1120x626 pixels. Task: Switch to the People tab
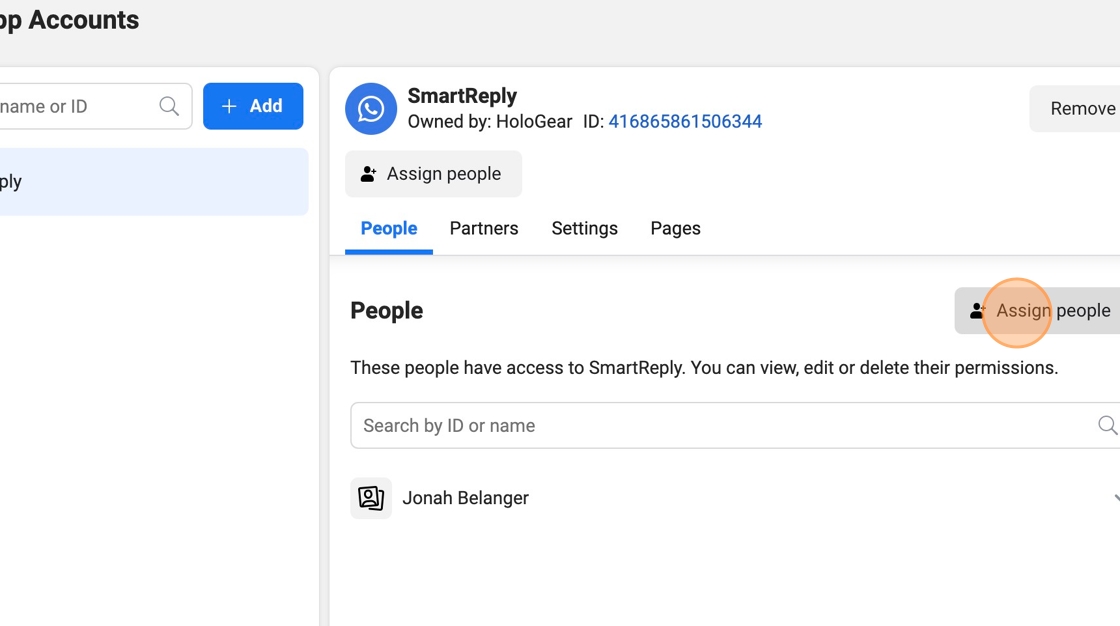[389, 229]
